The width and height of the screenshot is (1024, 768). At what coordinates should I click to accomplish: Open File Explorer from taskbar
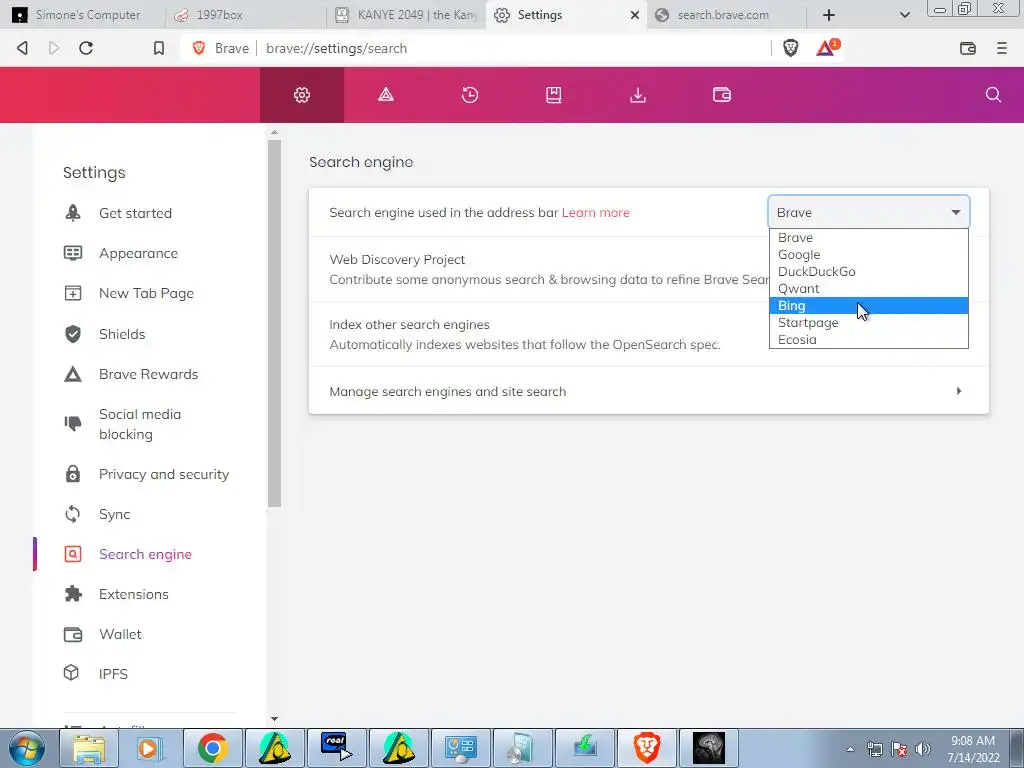click(88, 748)
